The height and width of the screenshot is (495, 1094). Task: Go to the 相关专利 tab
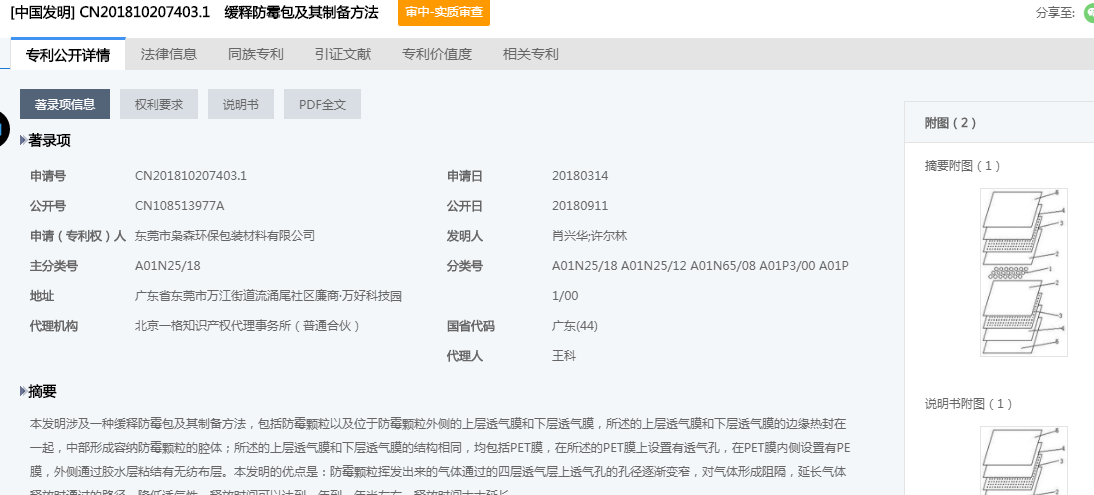click(x=531, y=54)
